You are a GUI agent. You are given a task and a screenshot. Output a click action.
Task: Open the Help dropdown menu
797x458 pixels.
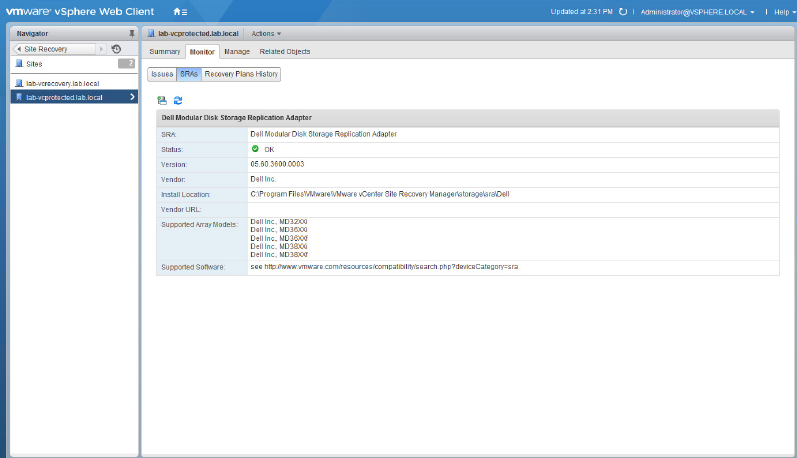click(x=780, y=12)
